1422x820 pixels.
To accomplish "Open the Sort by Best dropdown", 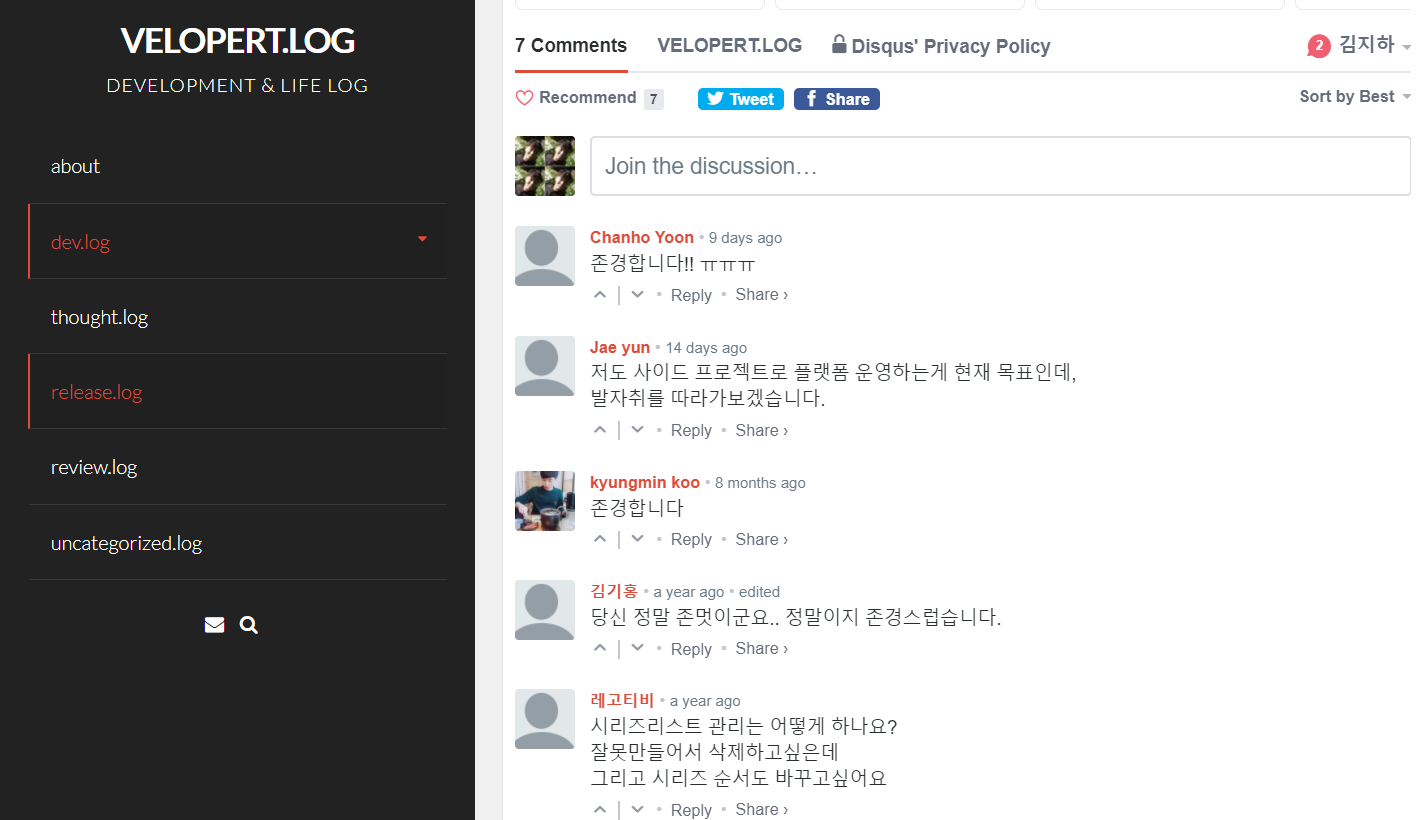I will pos(1355,96).
